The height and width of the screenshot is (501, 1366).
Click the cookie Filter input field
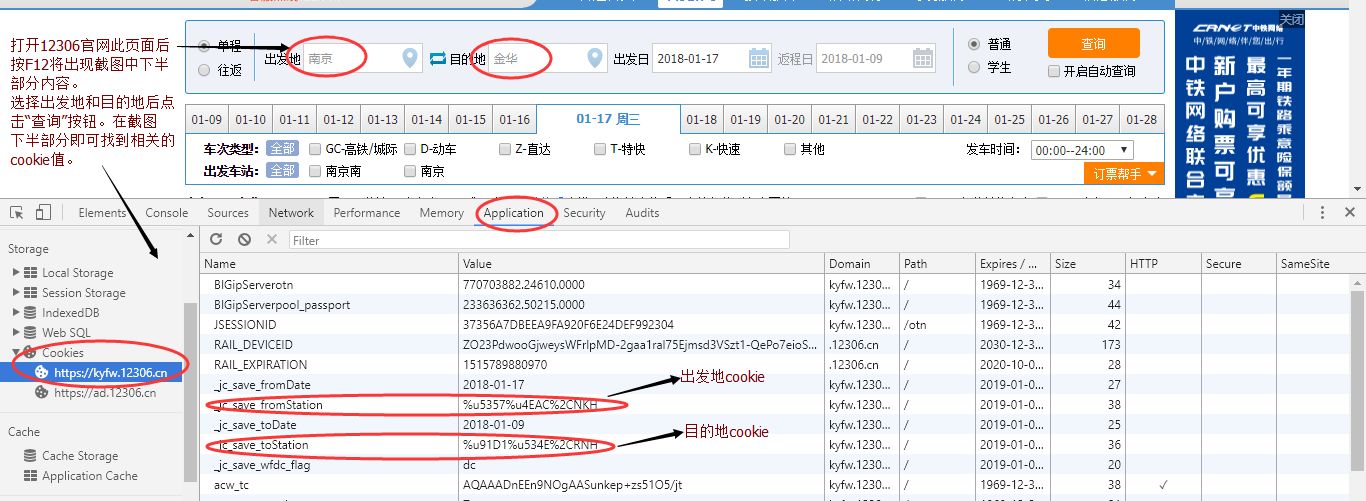539,240
